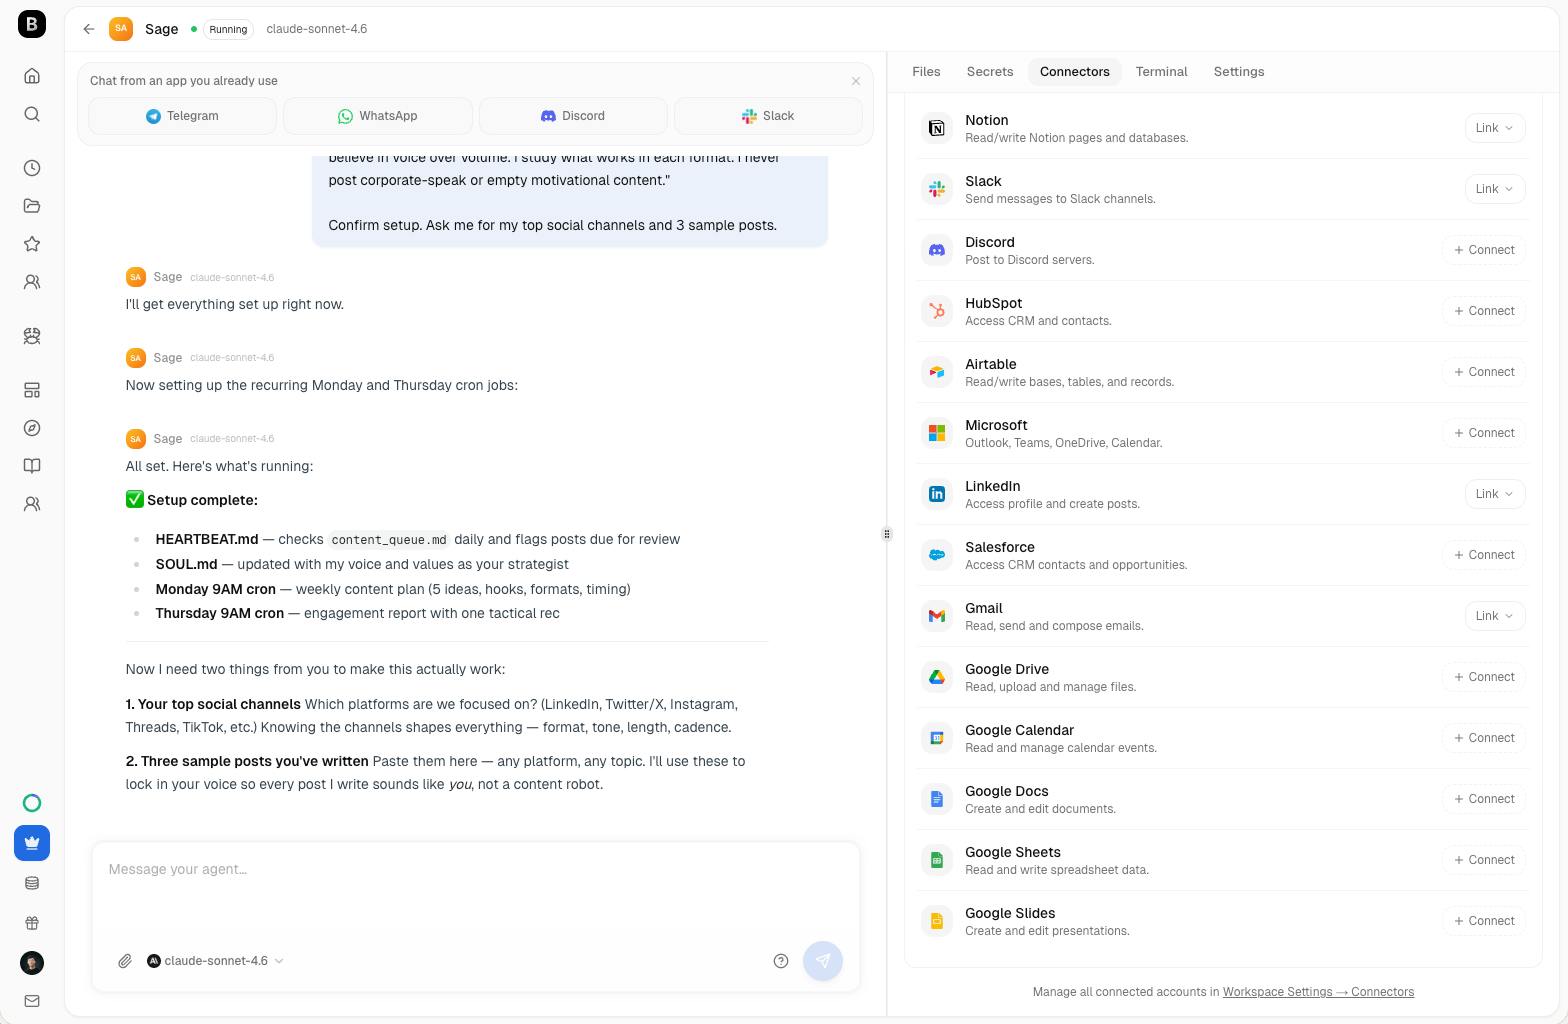1568x1024 pixels.
Task: Open the mail icon in the sidebar
Action: click(x=32, y=1001)
